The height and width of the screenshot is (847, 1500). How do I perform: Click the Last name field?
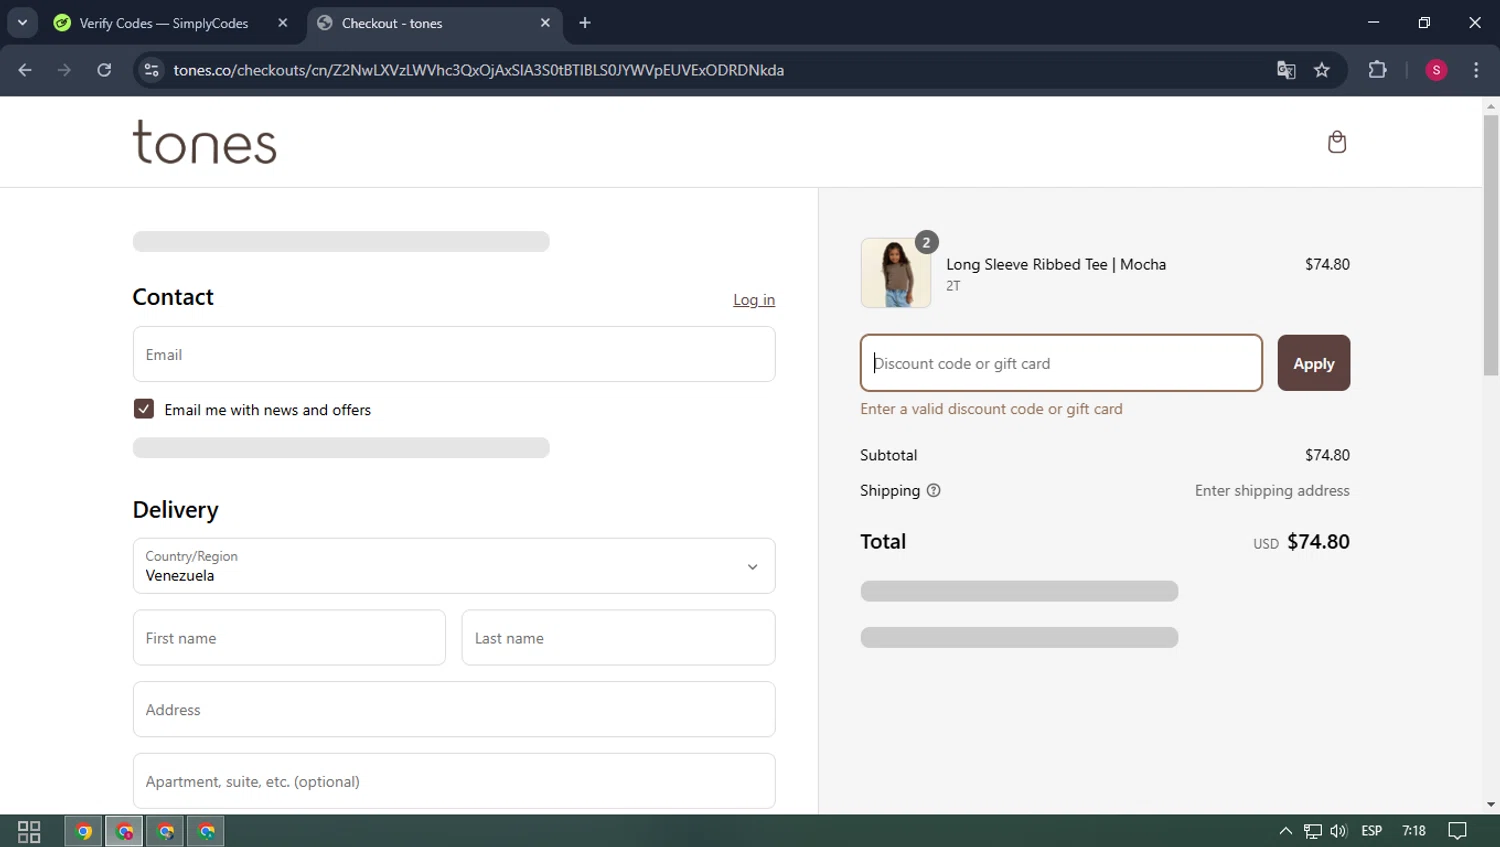618,638
